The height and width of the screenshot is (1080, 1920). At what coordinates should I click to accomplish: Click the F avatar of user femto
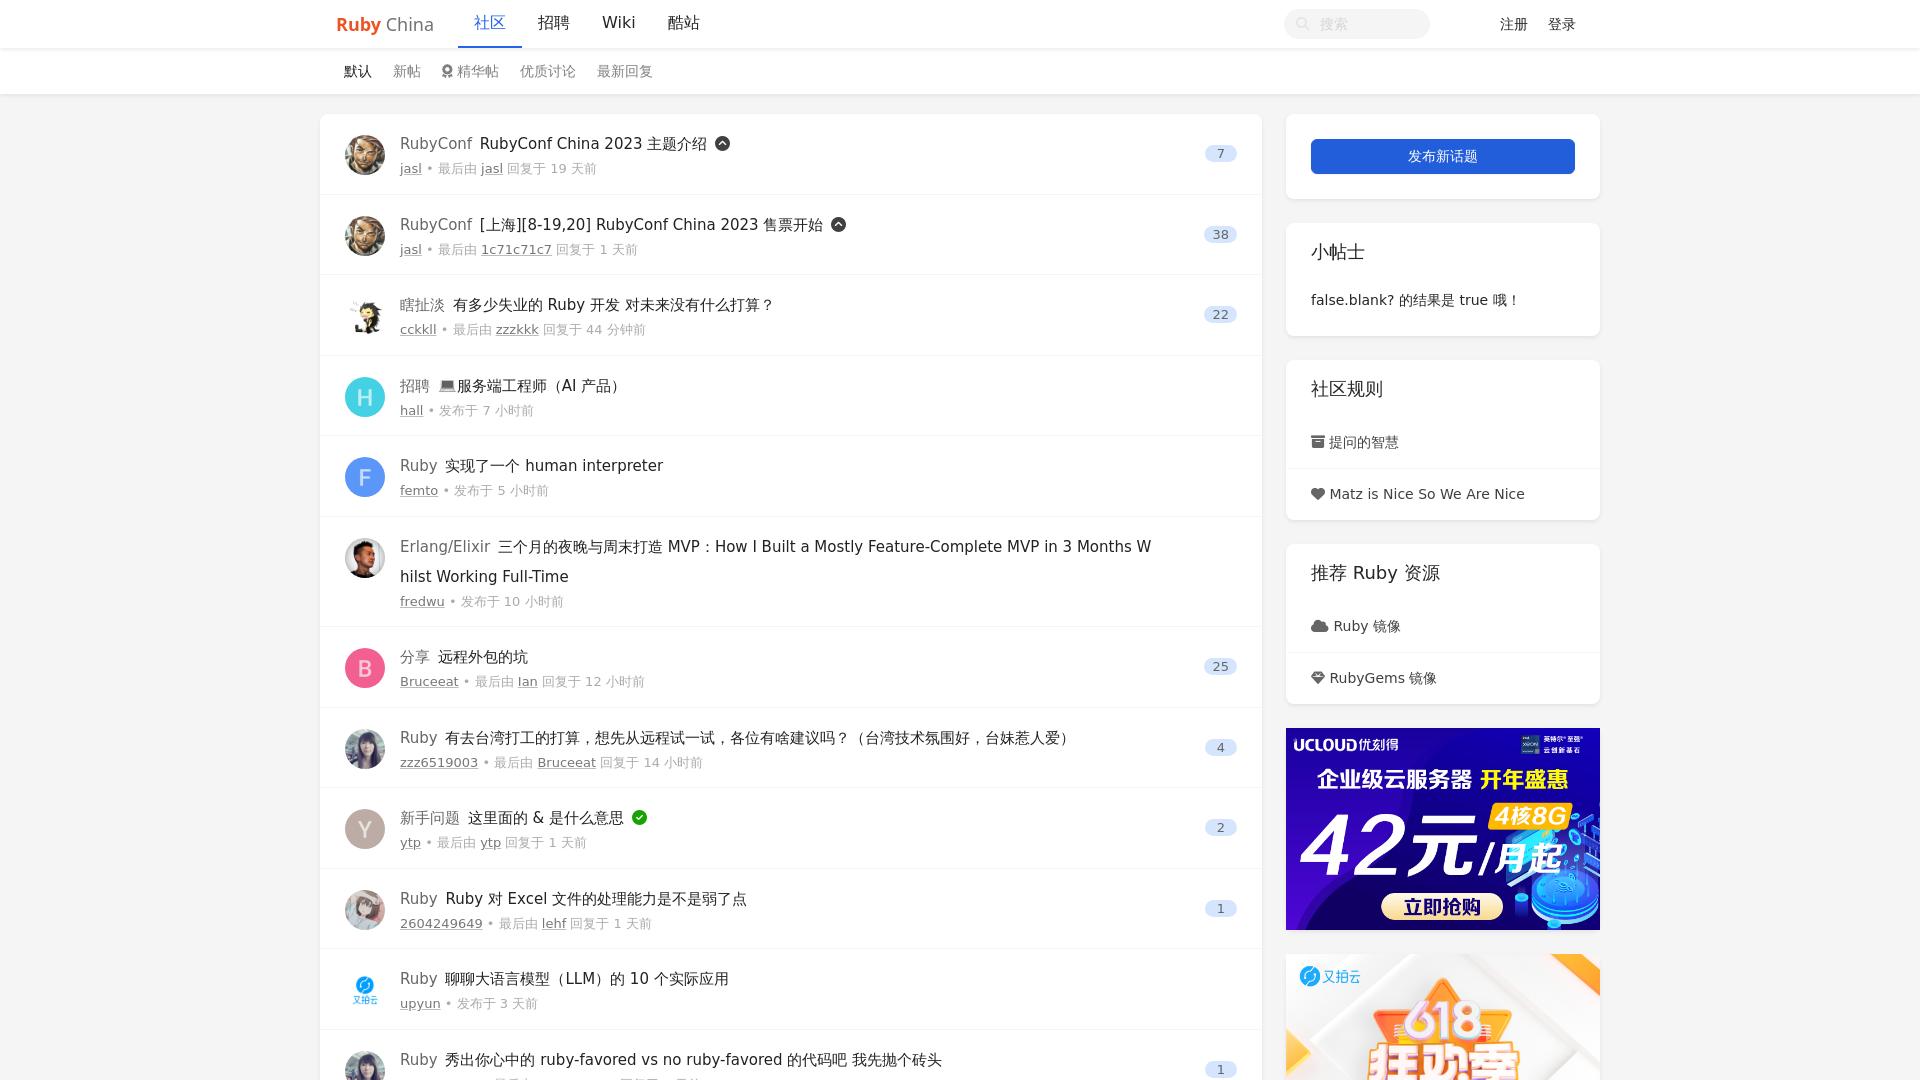[365, 477]
